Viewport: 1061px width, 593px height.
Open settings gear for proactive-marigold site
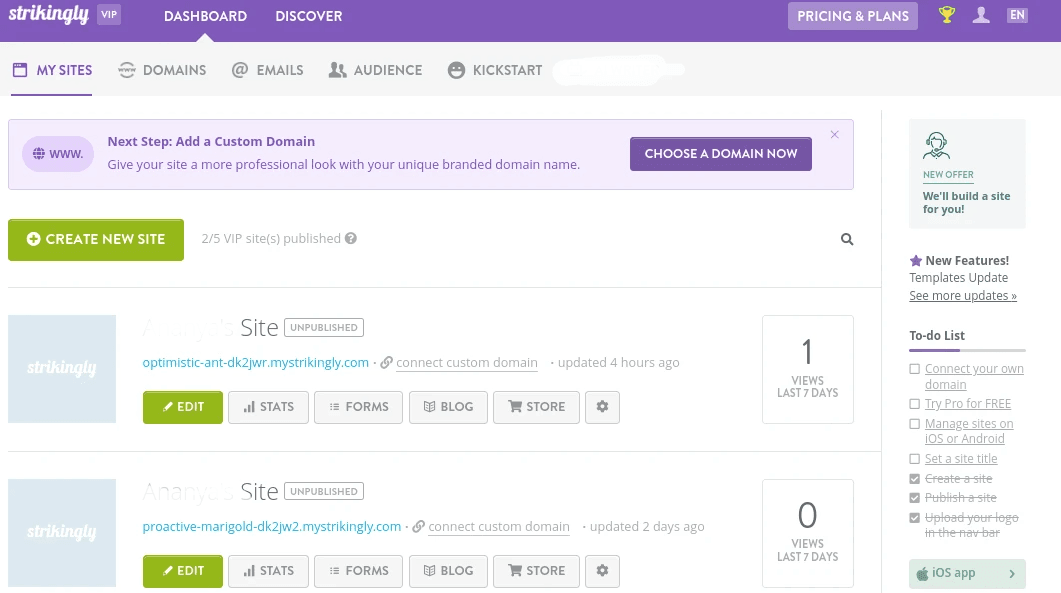pyautogui.click(x=602, y=571)
